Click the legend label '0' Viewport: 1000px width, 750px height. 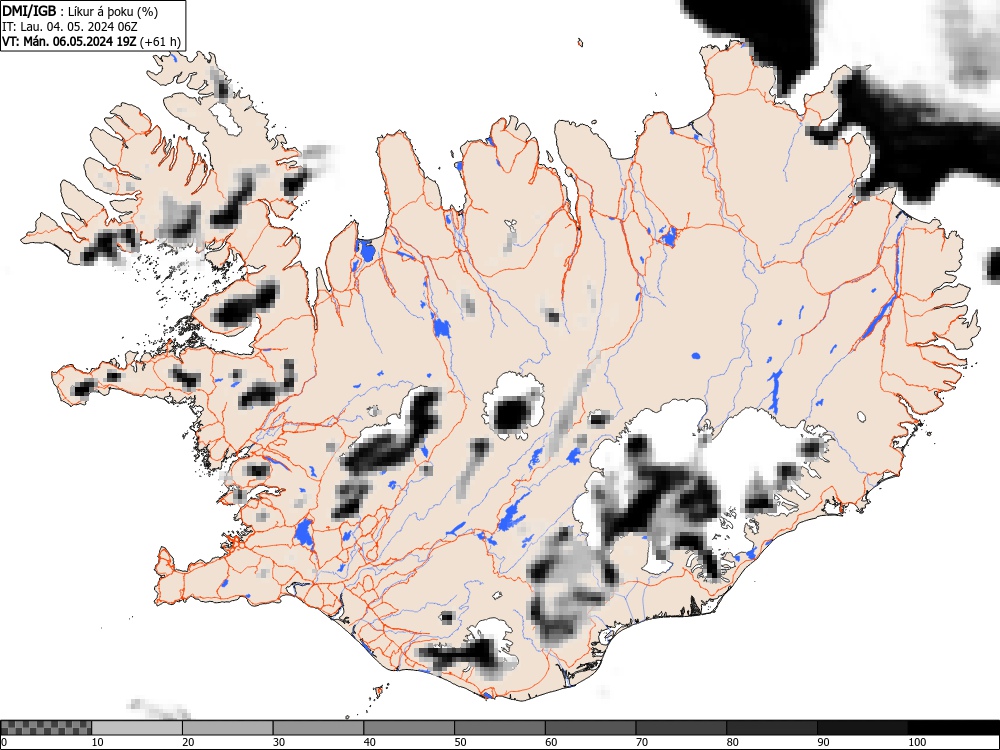coord(4,742)
